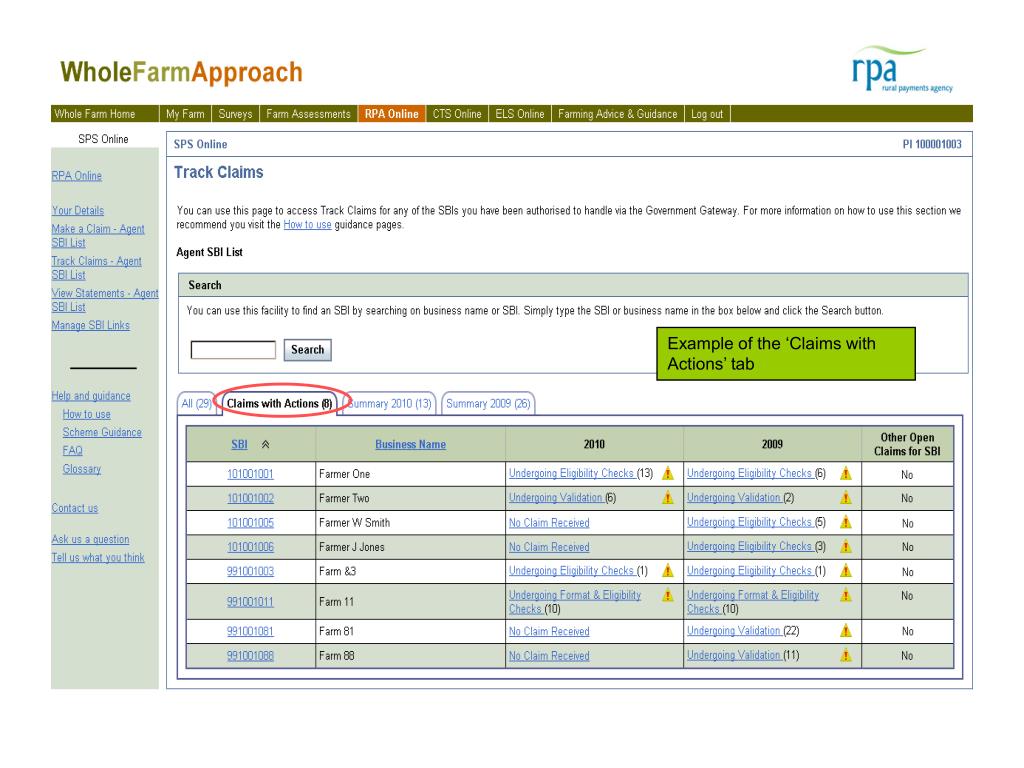Open the Contact us sidebar link
Screen dimensions: 1024x768
click(x=74, y=508)
